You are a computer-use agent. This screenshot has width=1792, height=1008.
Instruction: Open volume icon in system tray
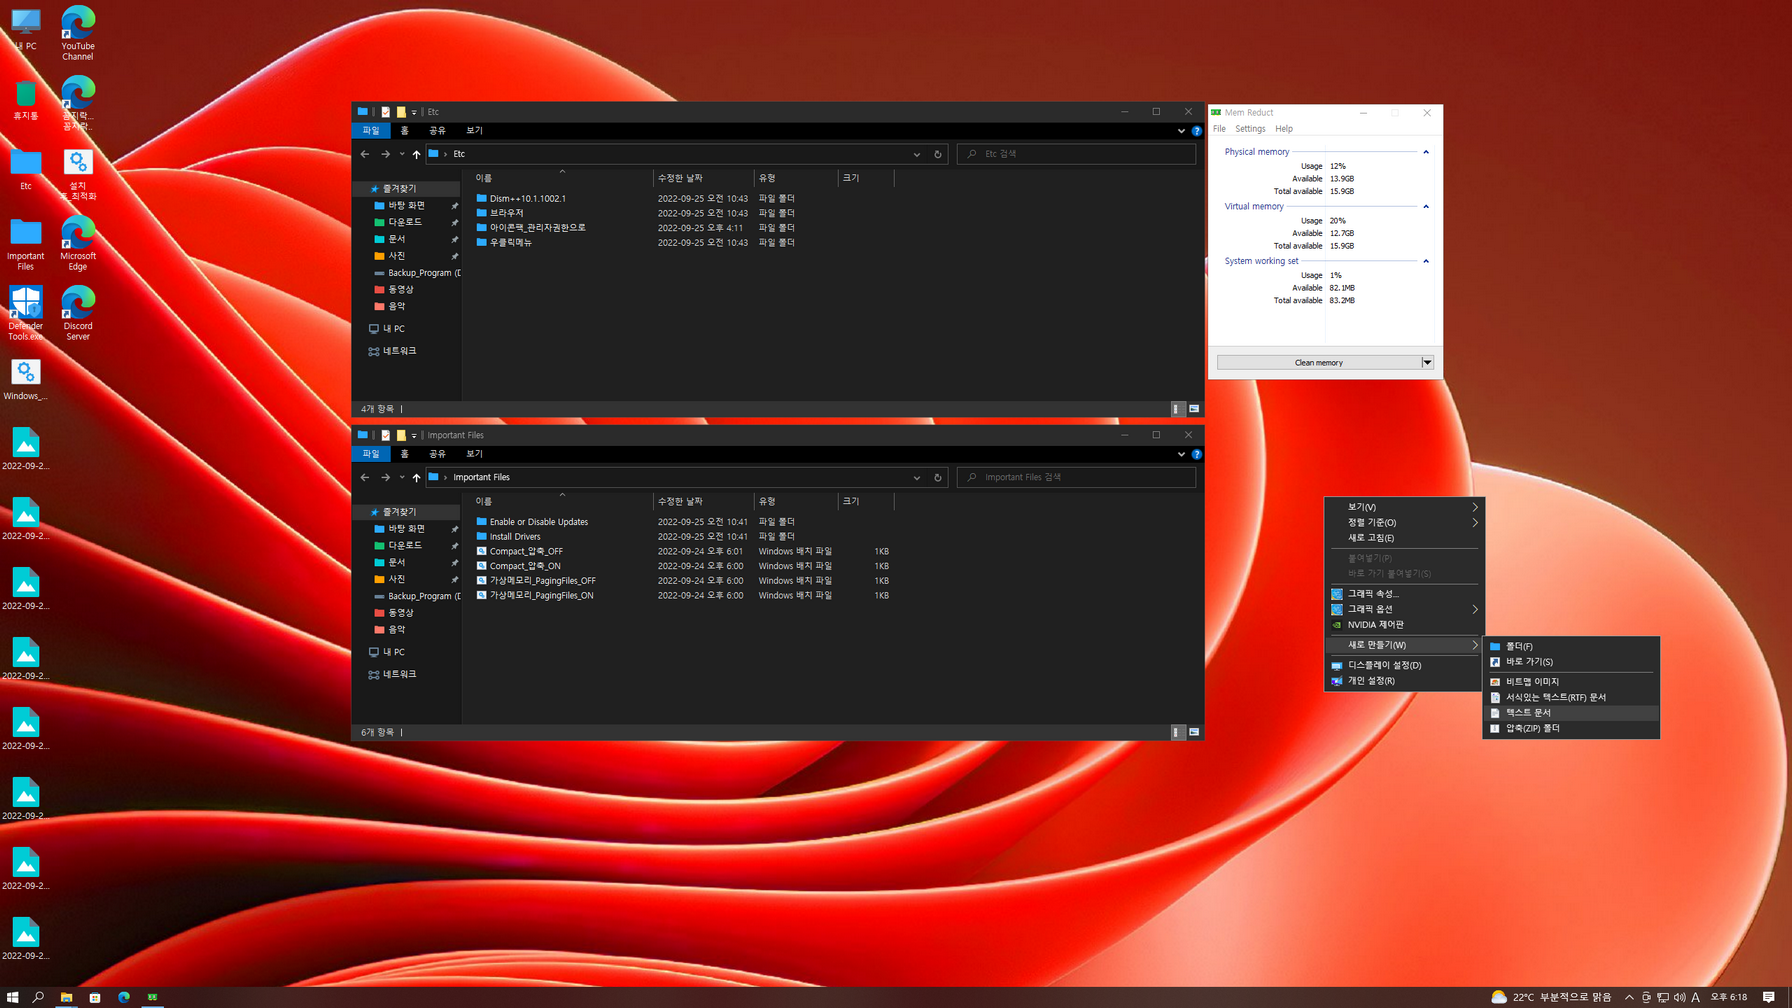[1679, 997]
